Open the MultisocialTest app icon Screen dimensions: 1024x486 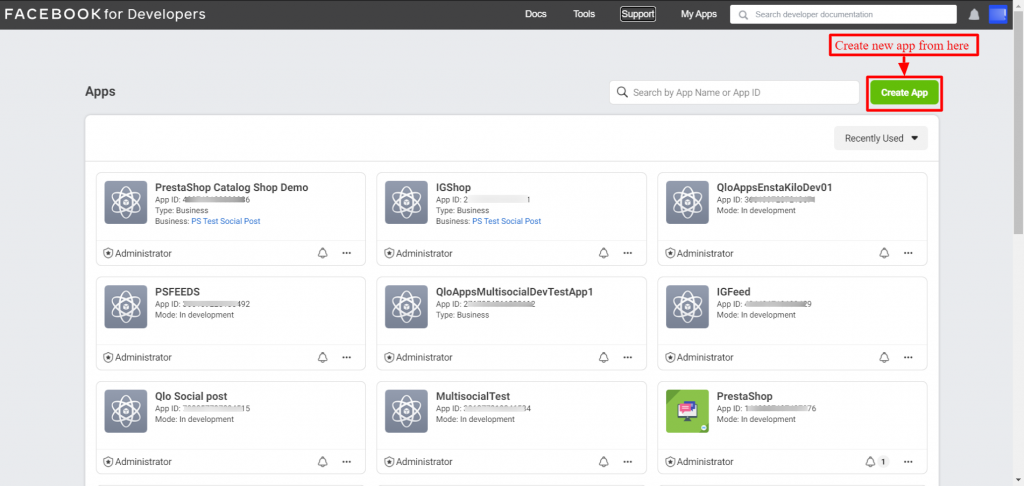406,411
